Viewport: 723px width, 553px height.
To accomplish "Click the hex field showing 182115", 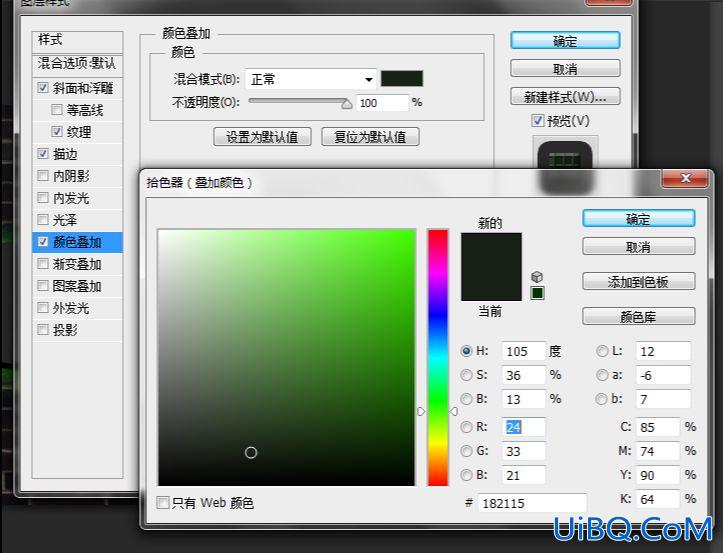I will pos(532,503).
